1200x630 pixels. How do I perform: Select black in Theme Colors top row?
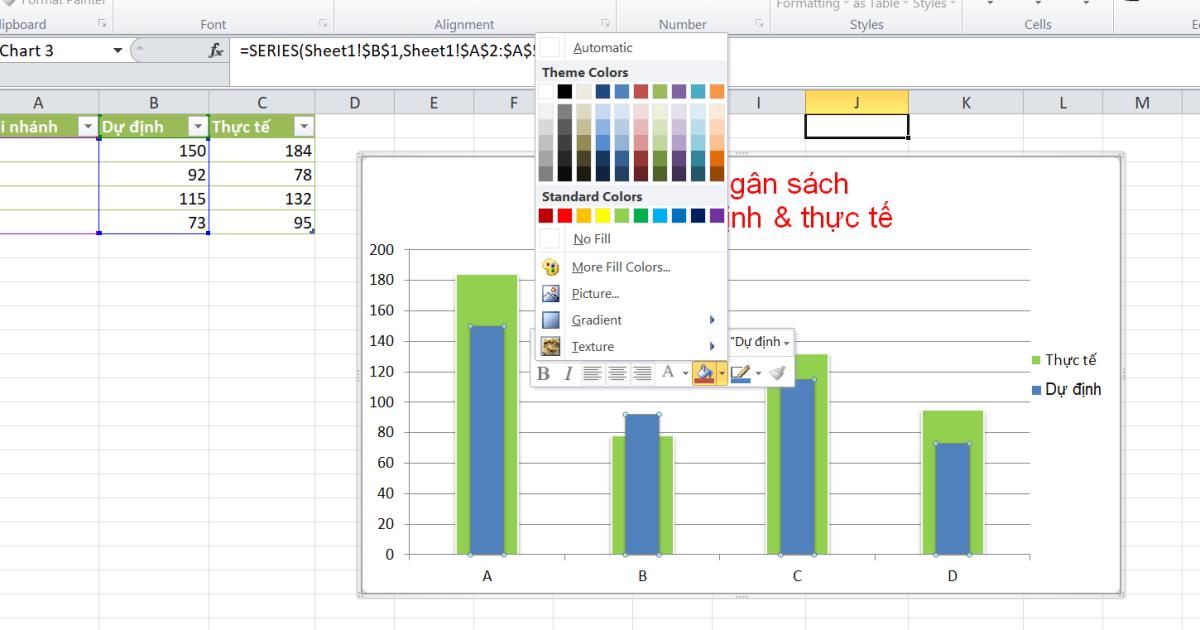tap(565, 91)
